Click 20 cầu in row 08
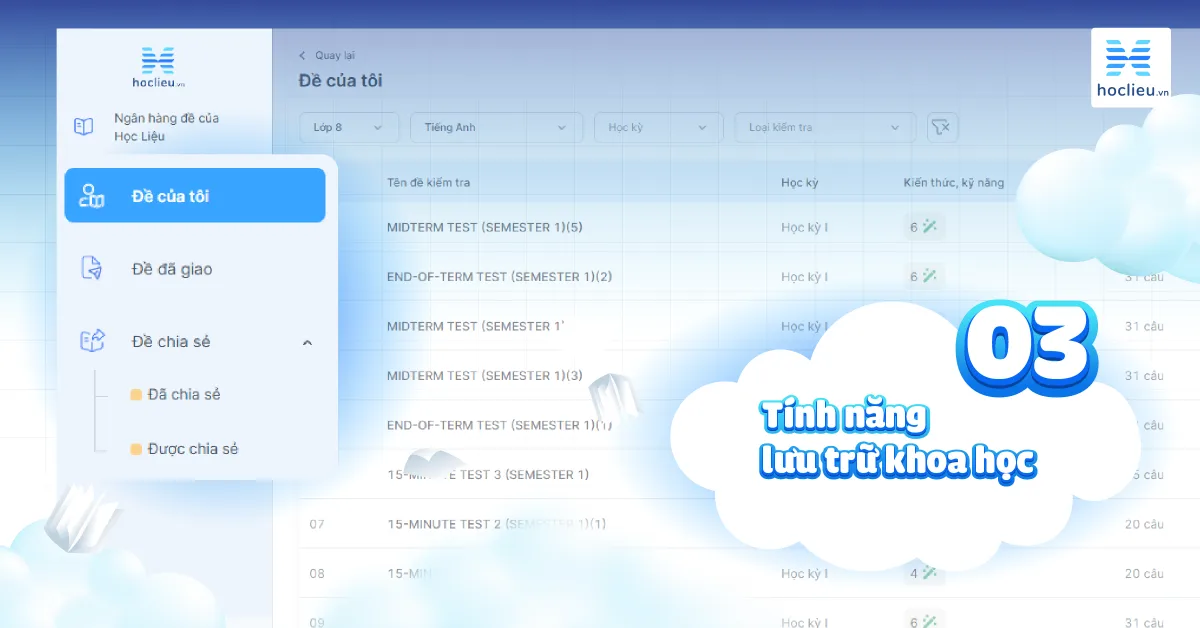Image resolution: width=1200 pixels, height=628 pixels. [1144, 573]
